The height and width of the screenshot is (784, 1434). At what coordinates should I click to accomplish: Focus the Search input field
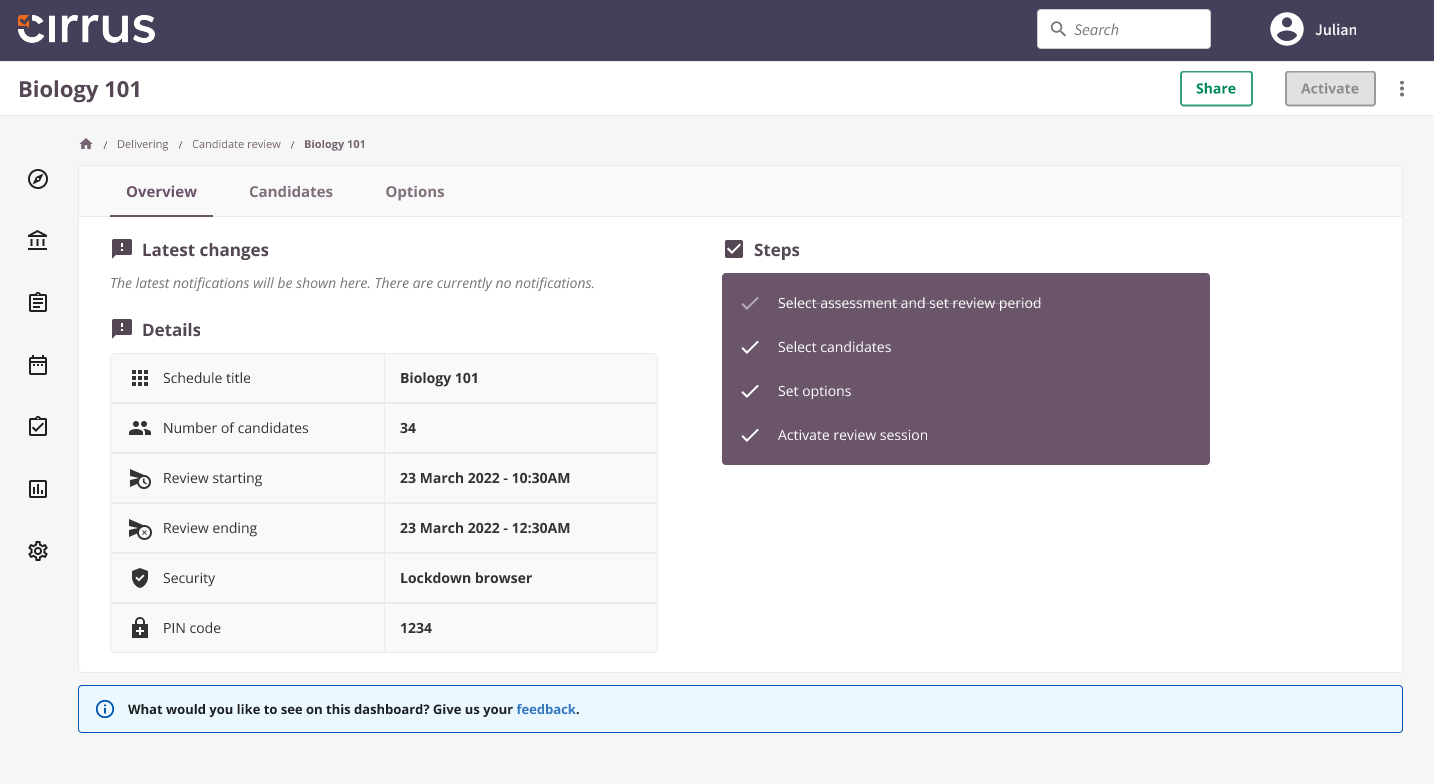click(1124, 29)
